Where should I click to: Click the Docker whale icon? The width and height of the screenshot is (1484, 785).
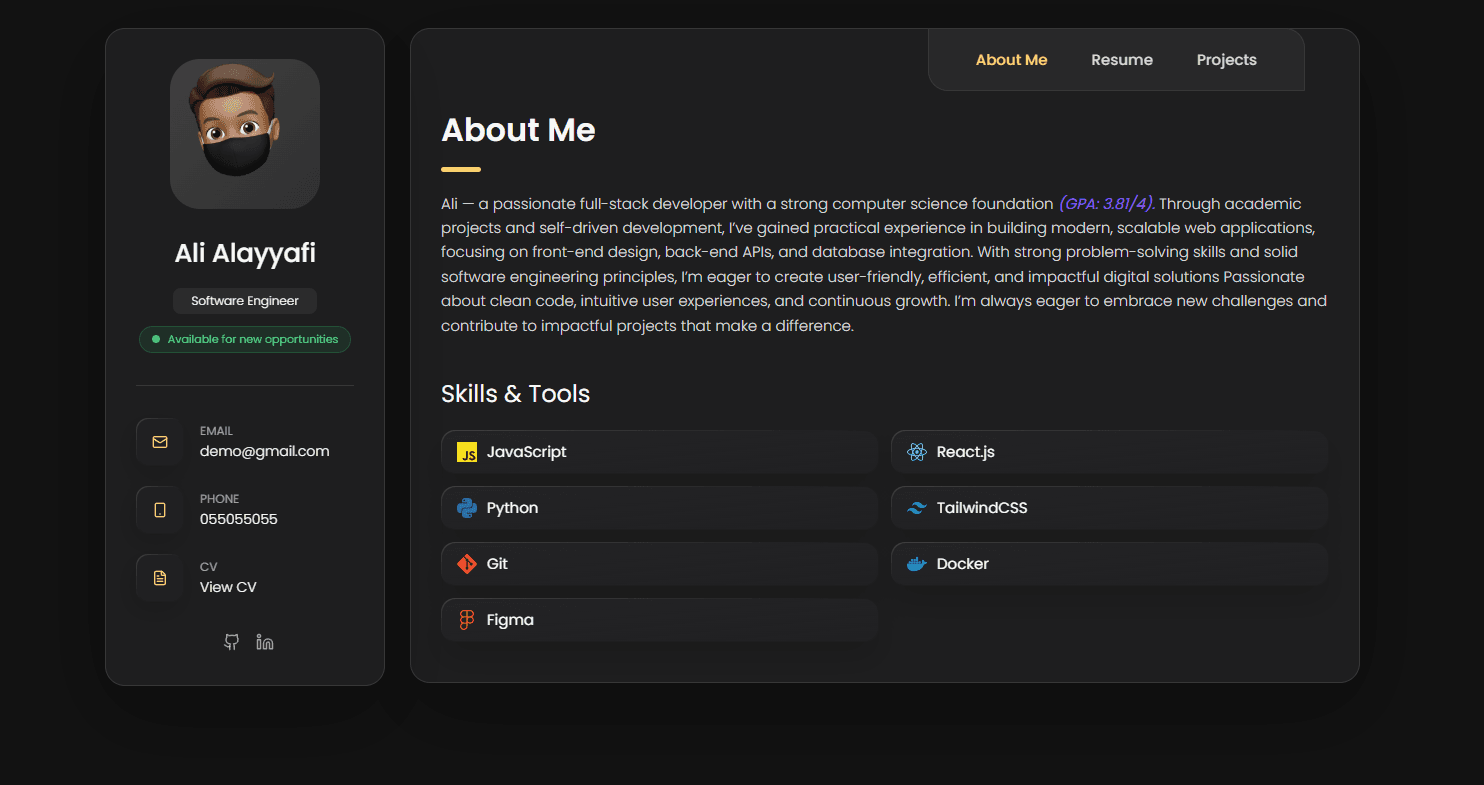(x=915, y=563)
